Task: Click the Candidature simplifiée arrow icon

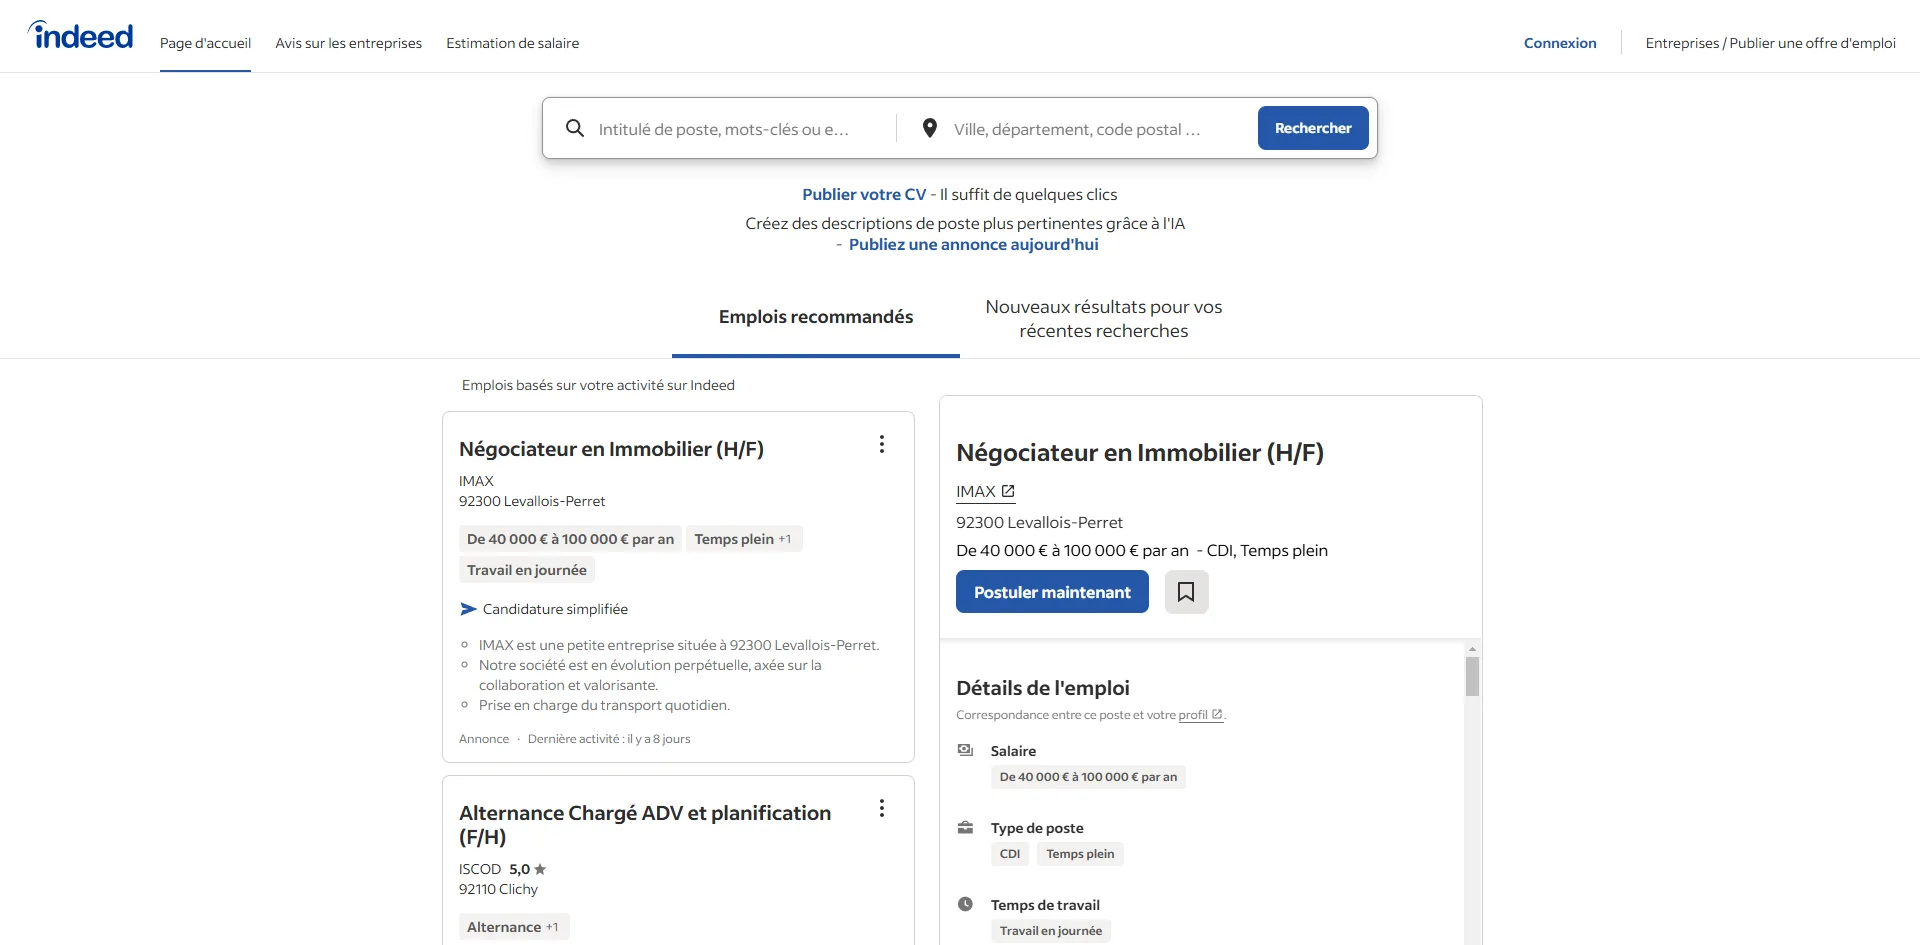Action: [x=468, y=609]
